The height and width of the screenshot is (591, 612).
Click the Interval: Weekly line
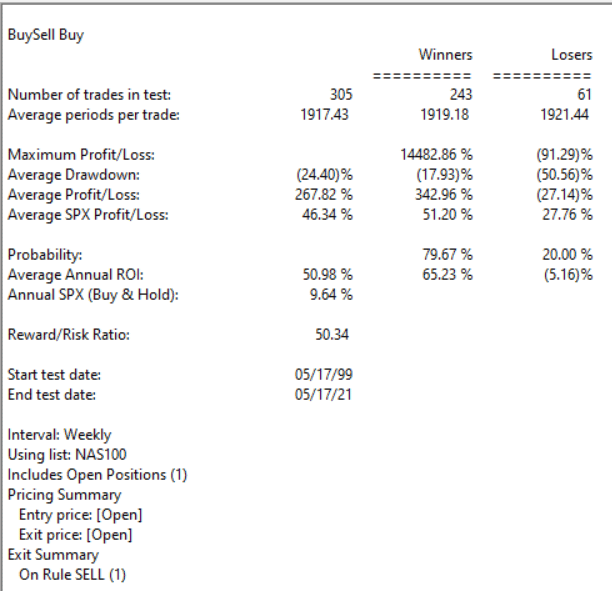(x=60, y=435)
